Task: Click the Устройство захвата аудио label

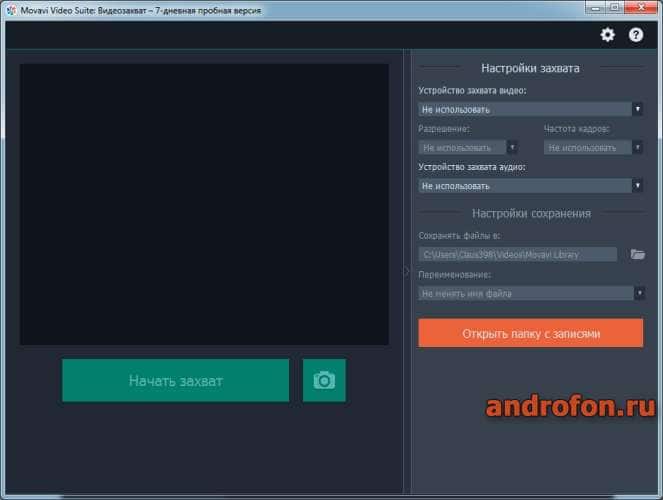Action: pyautogui.click(x=472, y=167)
